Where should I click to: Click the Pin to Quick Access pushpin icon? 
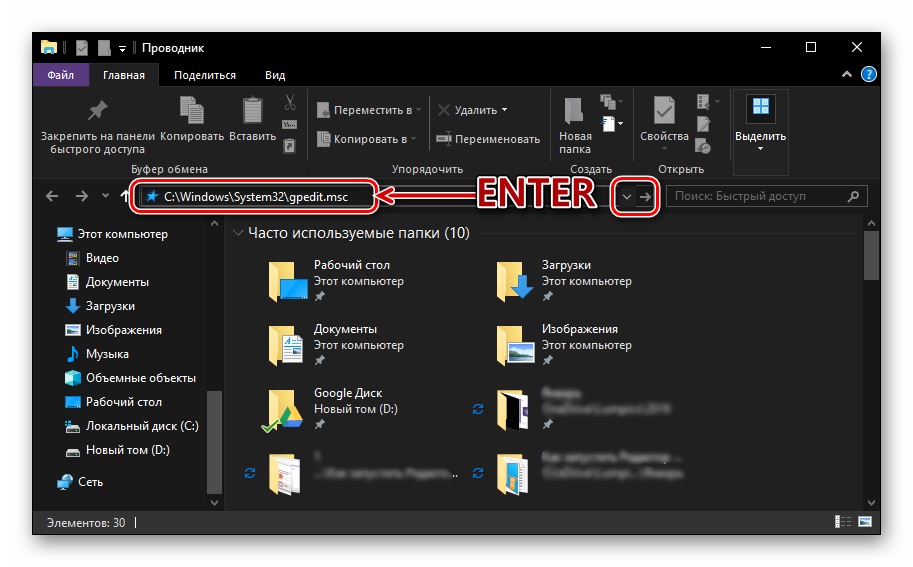pos(97,111)
